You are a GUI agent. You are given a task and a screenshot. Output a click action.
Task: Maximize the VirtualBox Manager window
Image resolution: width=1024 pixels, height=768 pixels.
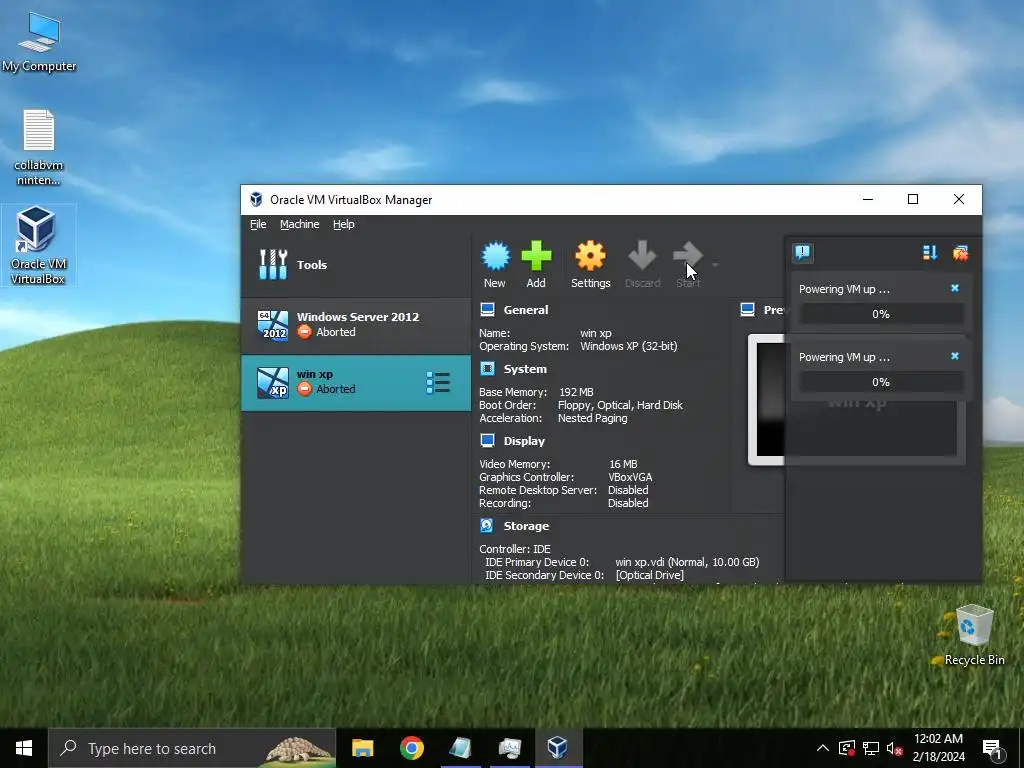pos(913,199)
